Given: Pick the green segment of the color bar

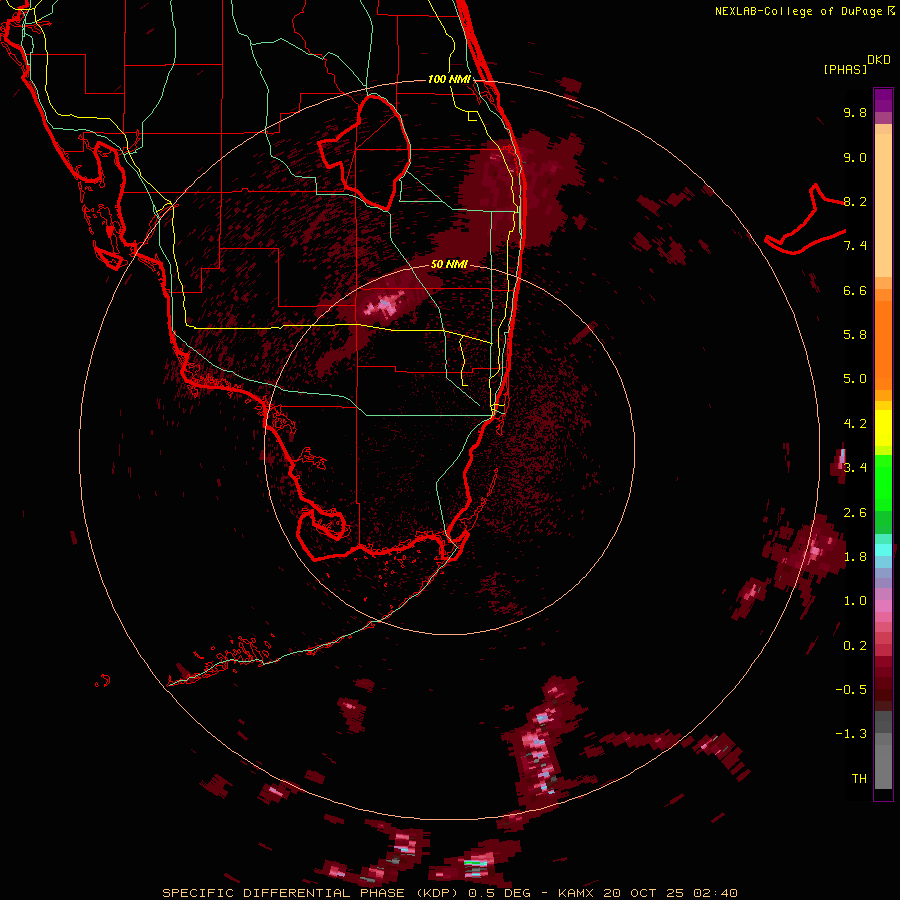Looking at the screenshot, I should pyautogui.click(x=883, y=483).
